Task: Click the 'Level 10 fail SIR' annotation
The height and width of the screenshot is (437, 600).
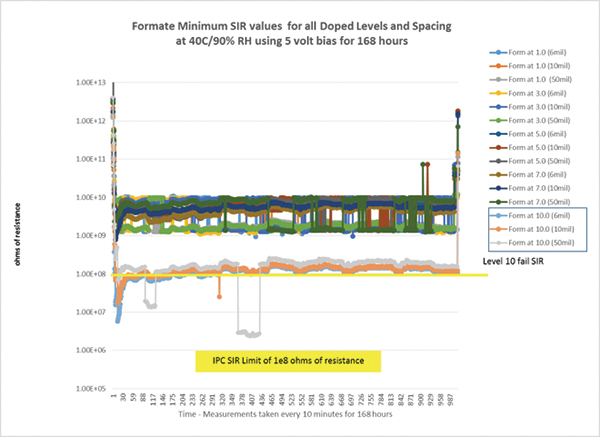Action: [513, 261]
